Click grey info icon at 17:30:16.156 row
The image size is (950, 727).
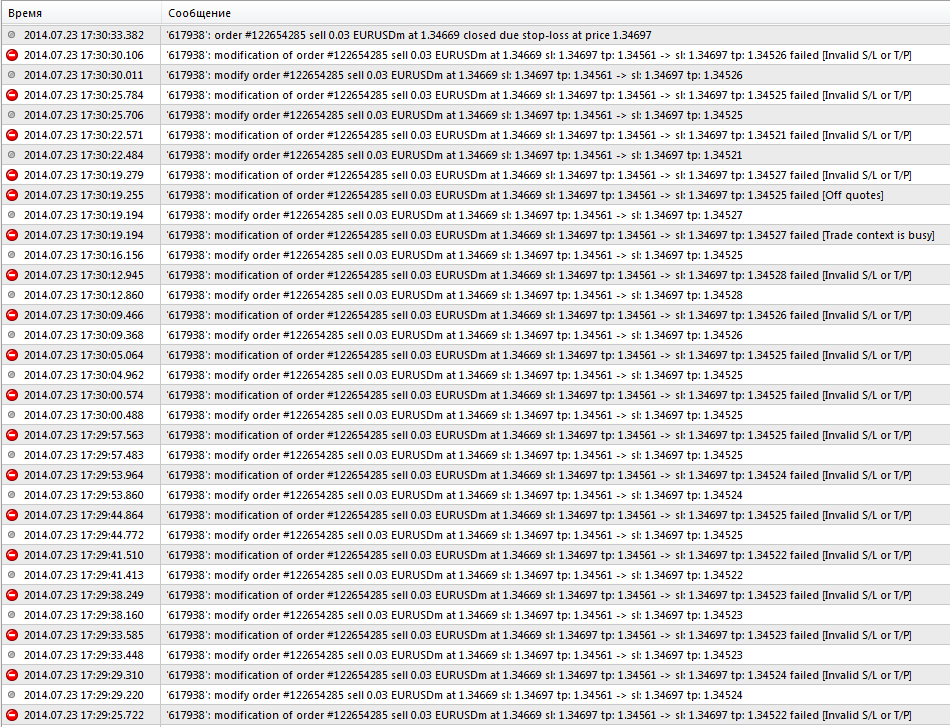pyautogui.click(x=12, y=255)
